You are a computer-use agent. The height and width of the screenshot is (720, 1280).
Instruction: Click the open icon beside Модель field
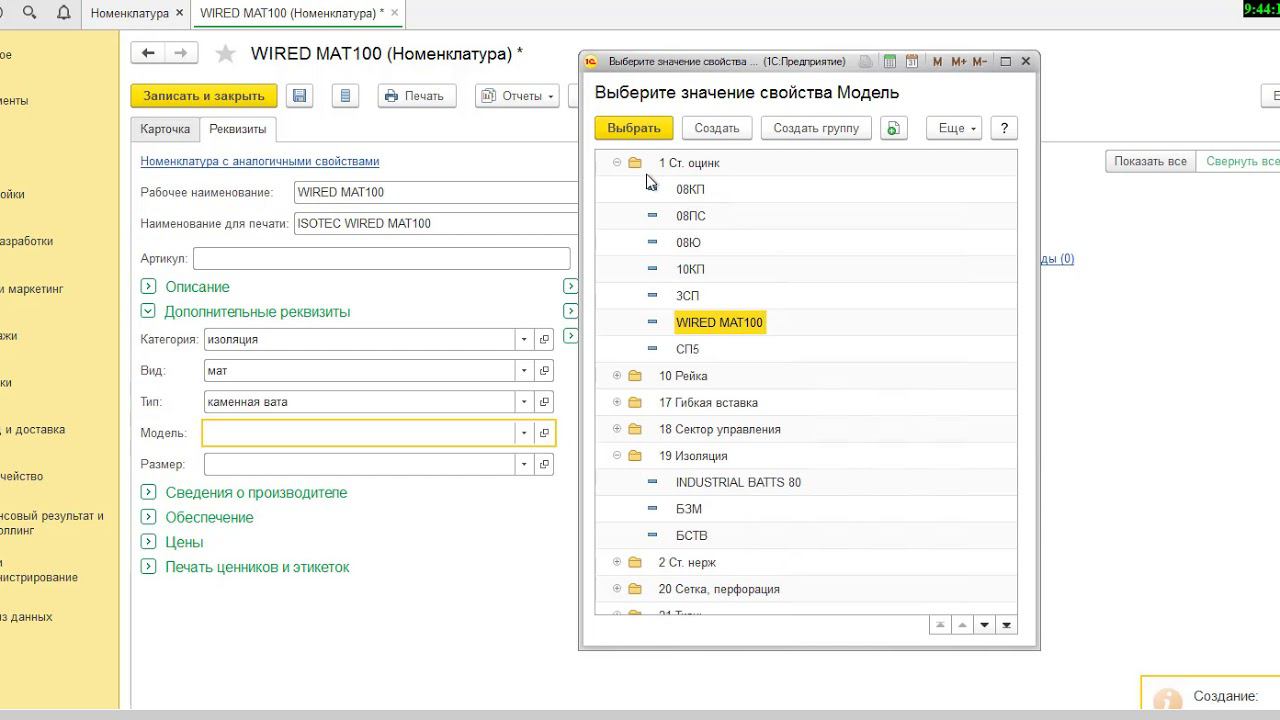(544, 433)
